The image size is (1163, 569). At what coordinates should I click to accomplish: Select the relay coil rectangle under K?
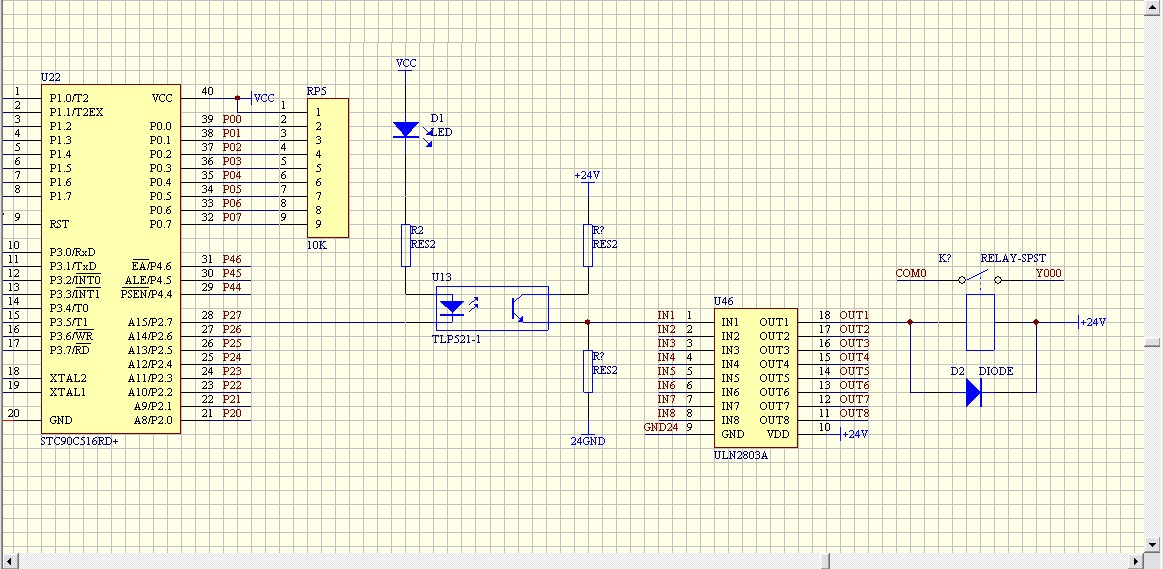pos(980,322)
